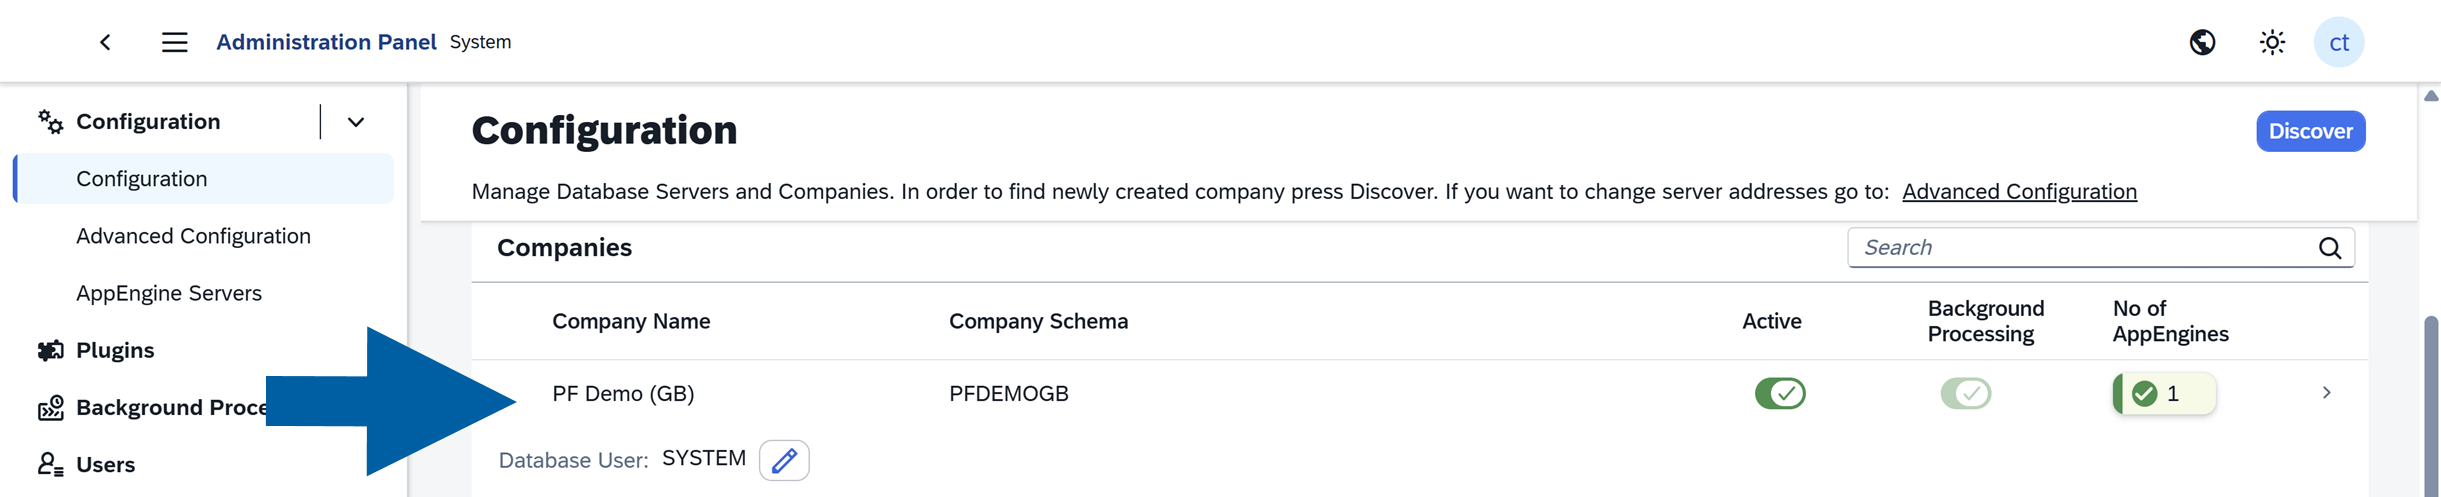Click the back arrow in header
Image resolution: width=2441 pixels, height=497 pixels.
click(x=105, y=42)
